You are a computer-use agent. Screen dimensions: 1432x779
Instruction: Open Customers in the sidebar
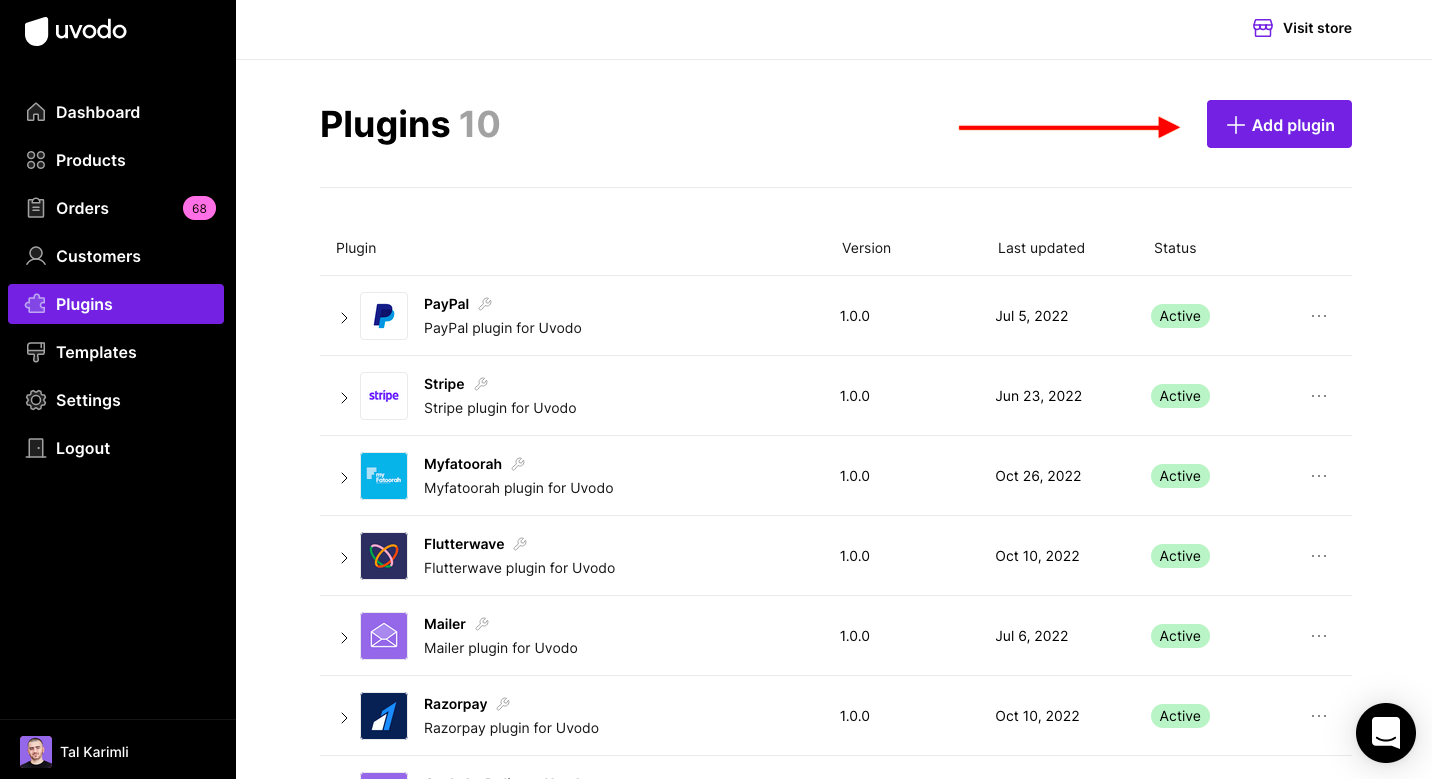(x=116, y=256)
